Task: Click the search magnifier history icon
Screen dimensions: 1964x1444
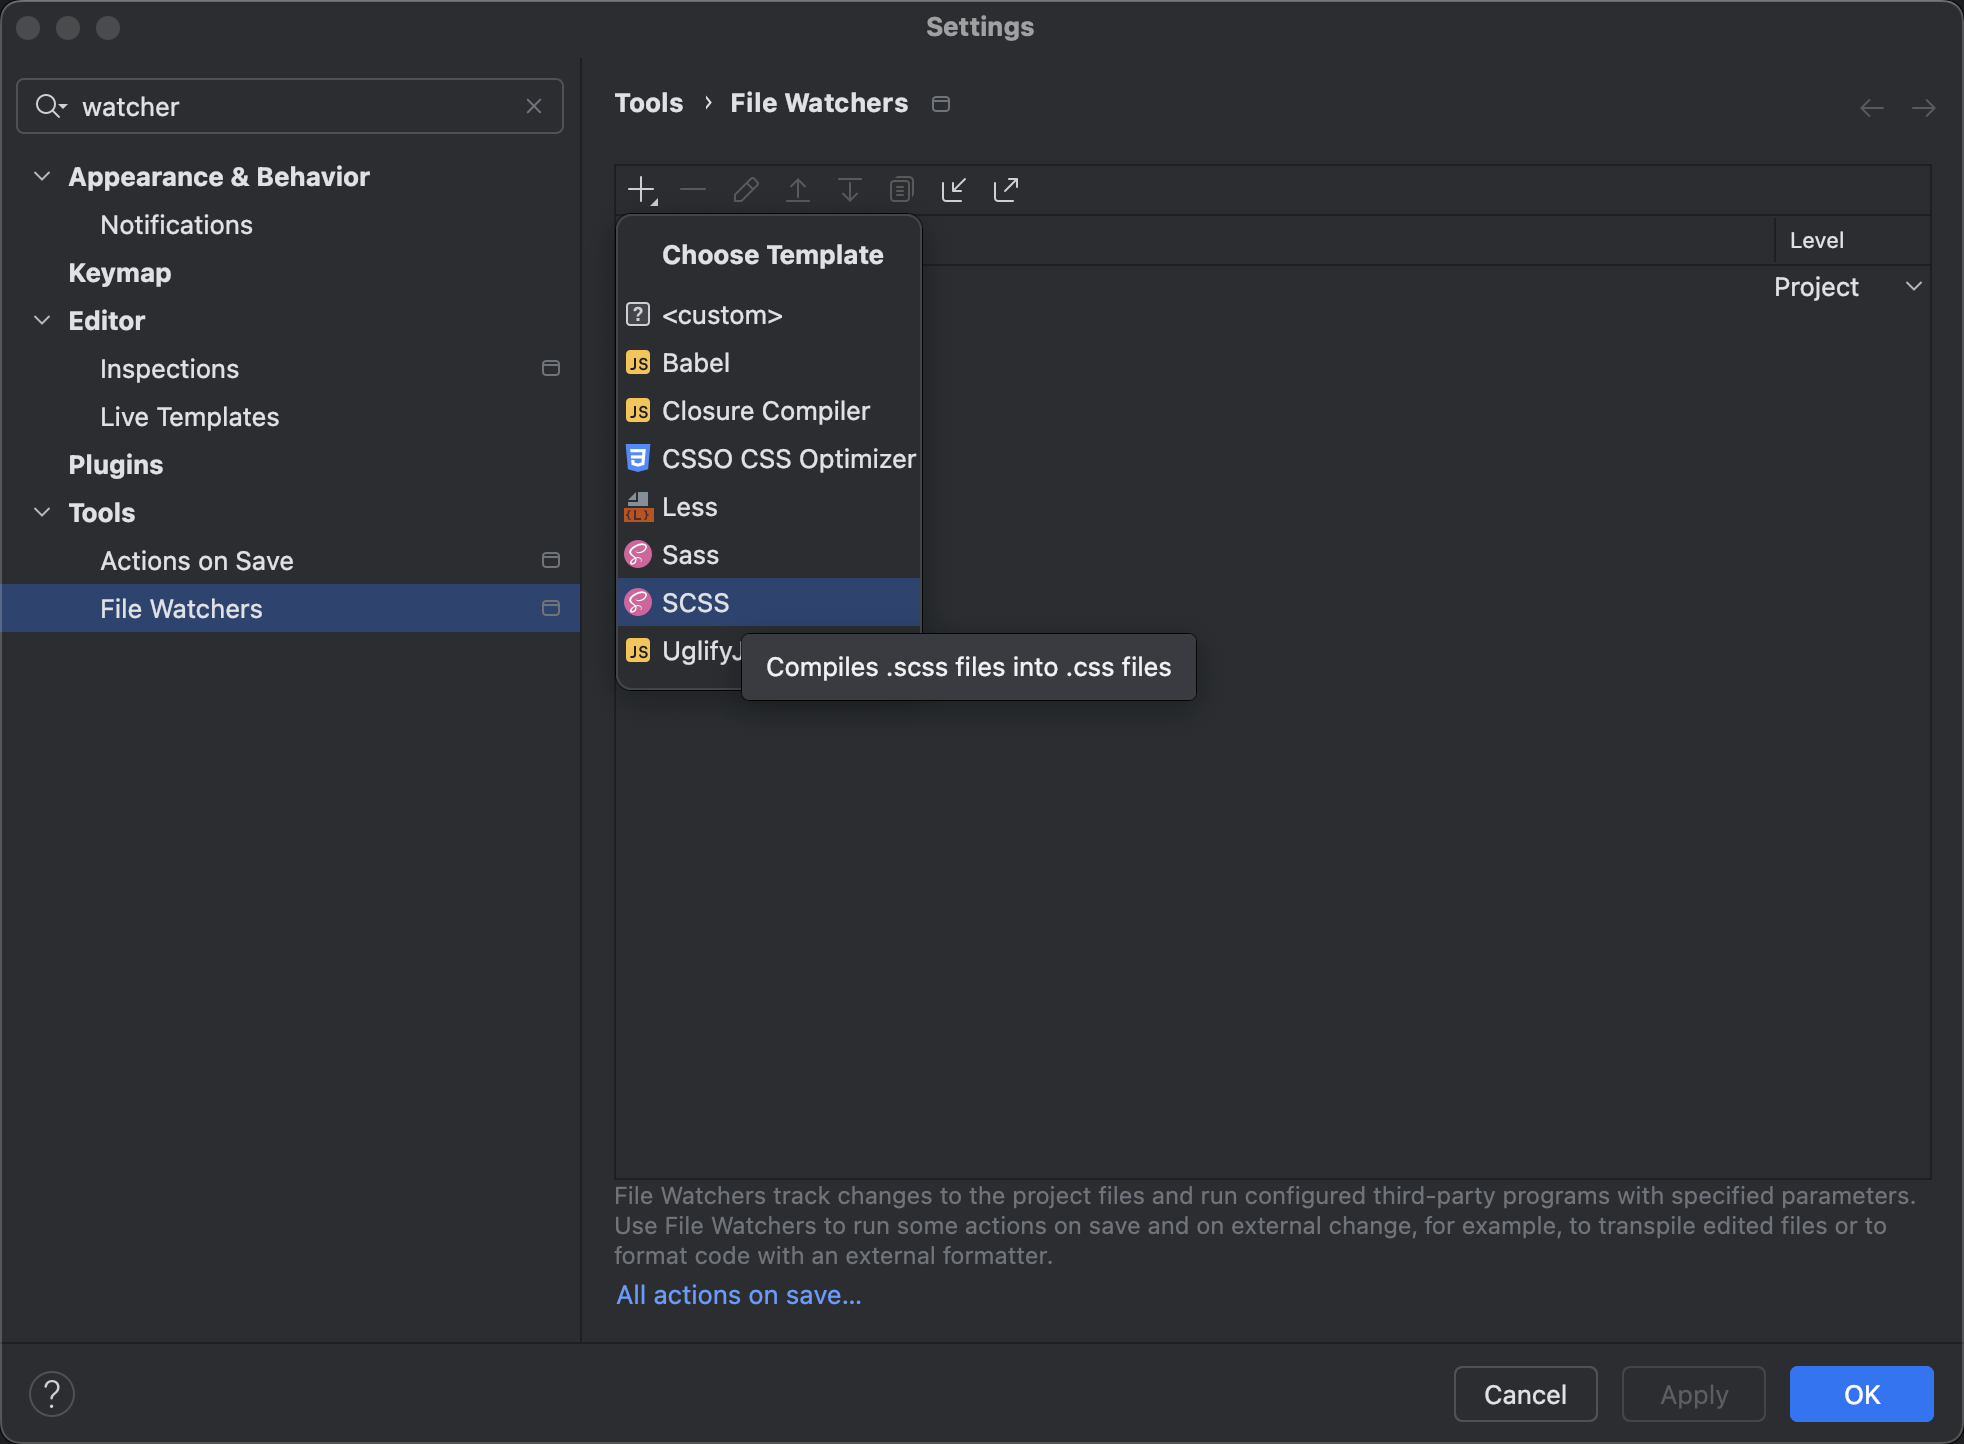Action: pos(50,106)
